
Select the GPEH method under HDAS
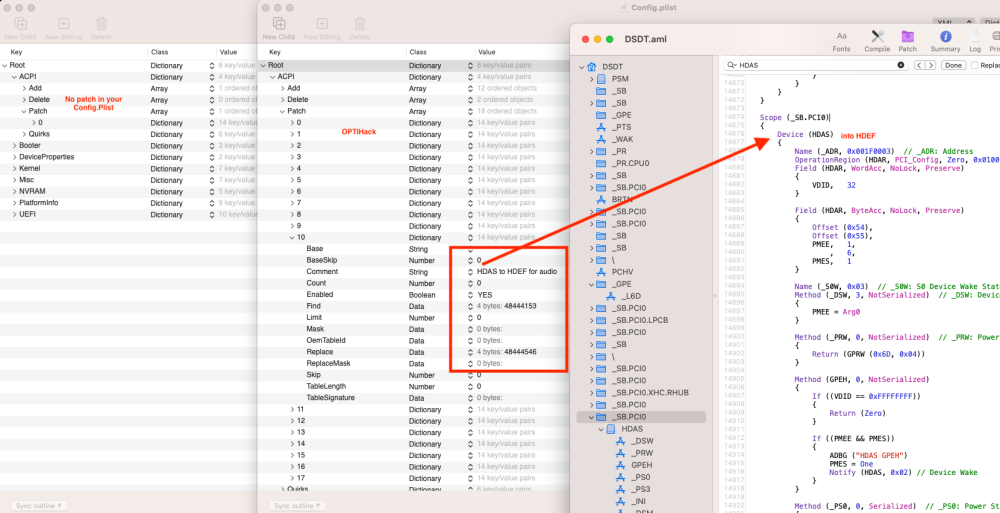pos(642,465)
